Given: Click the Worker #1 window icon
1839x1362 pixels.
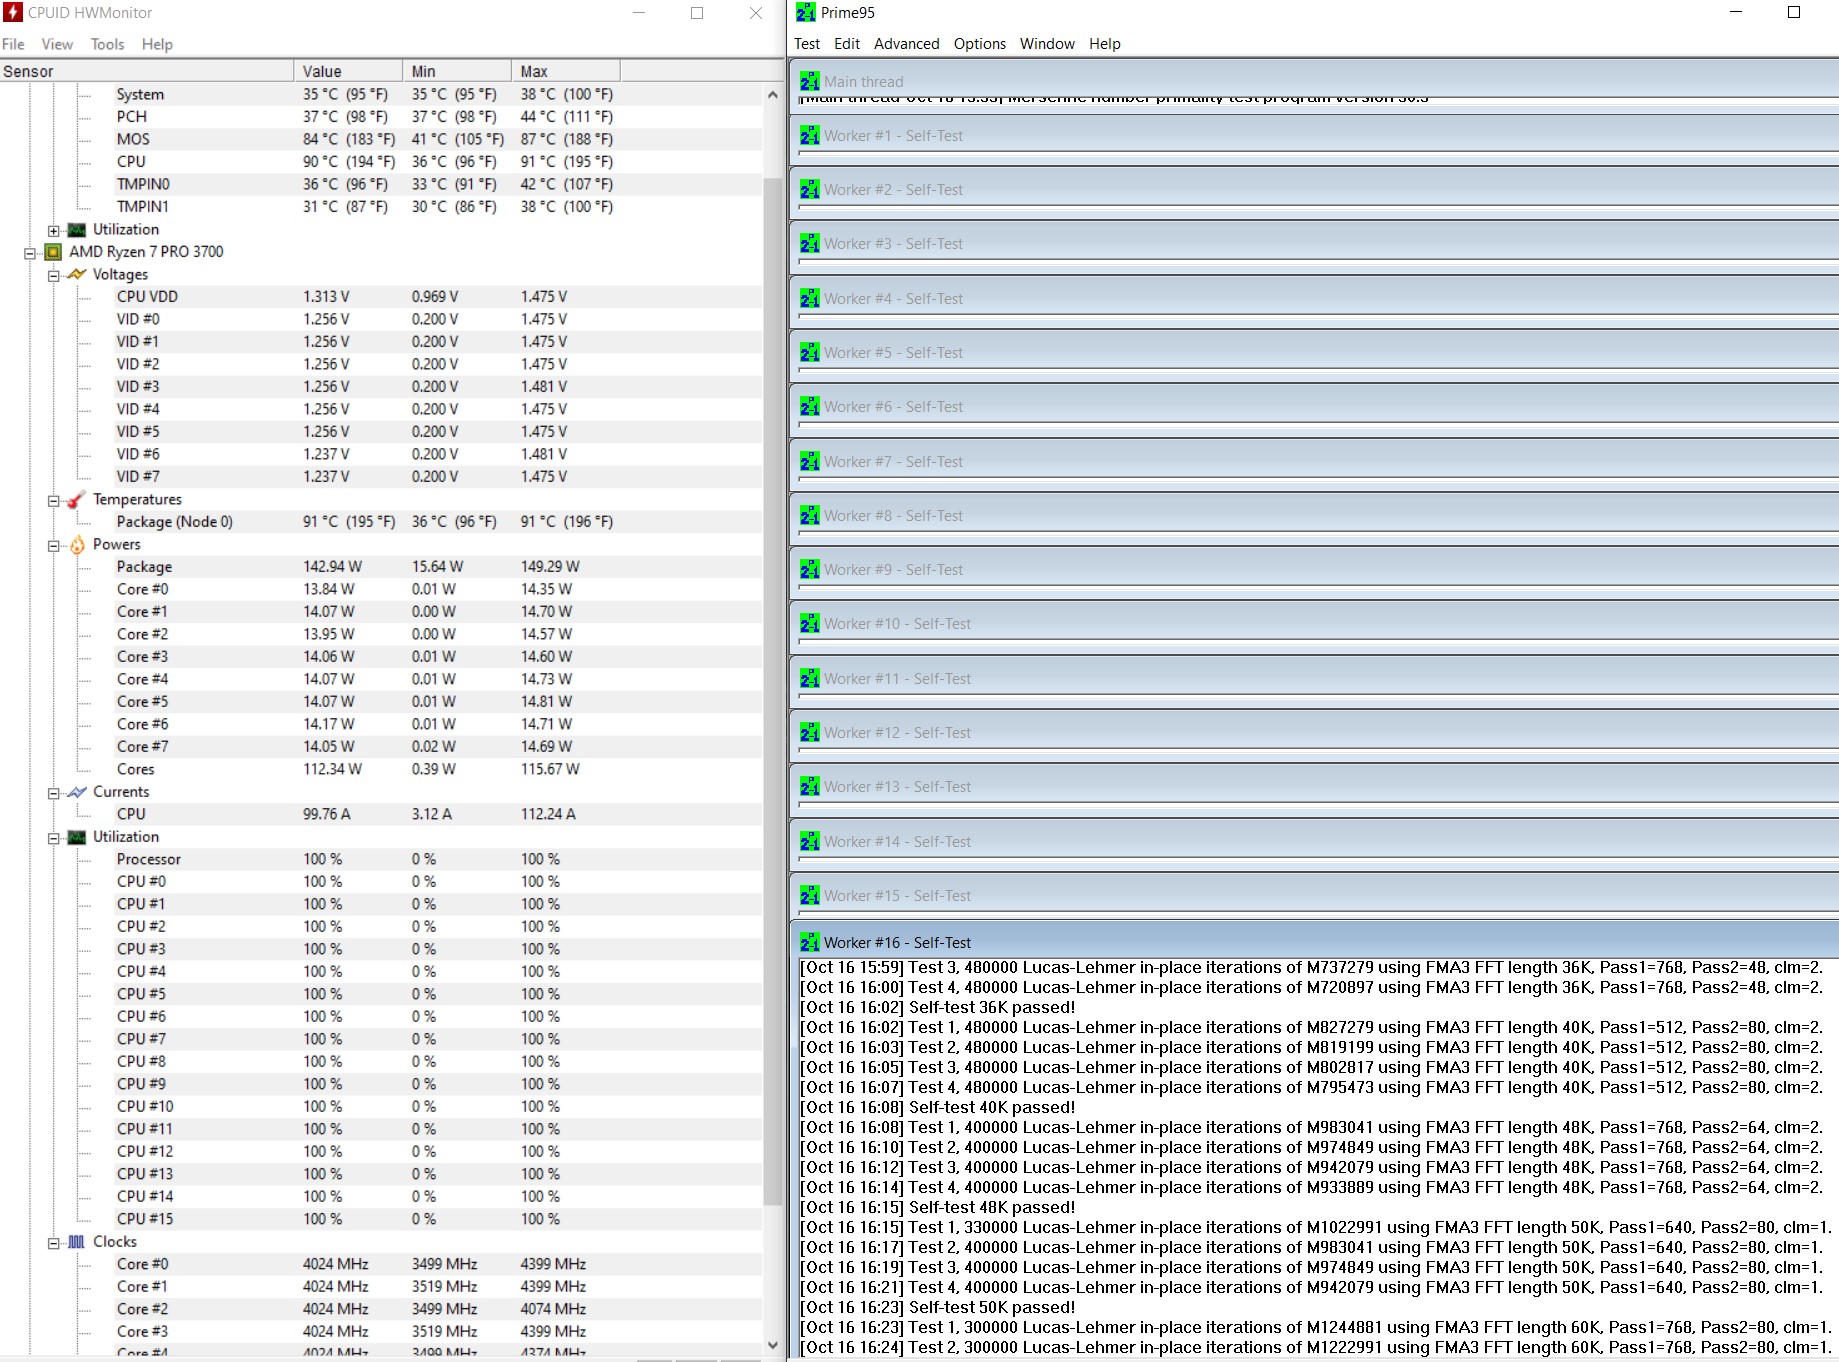Looking at the screenshot, I should tap(810, 135).
